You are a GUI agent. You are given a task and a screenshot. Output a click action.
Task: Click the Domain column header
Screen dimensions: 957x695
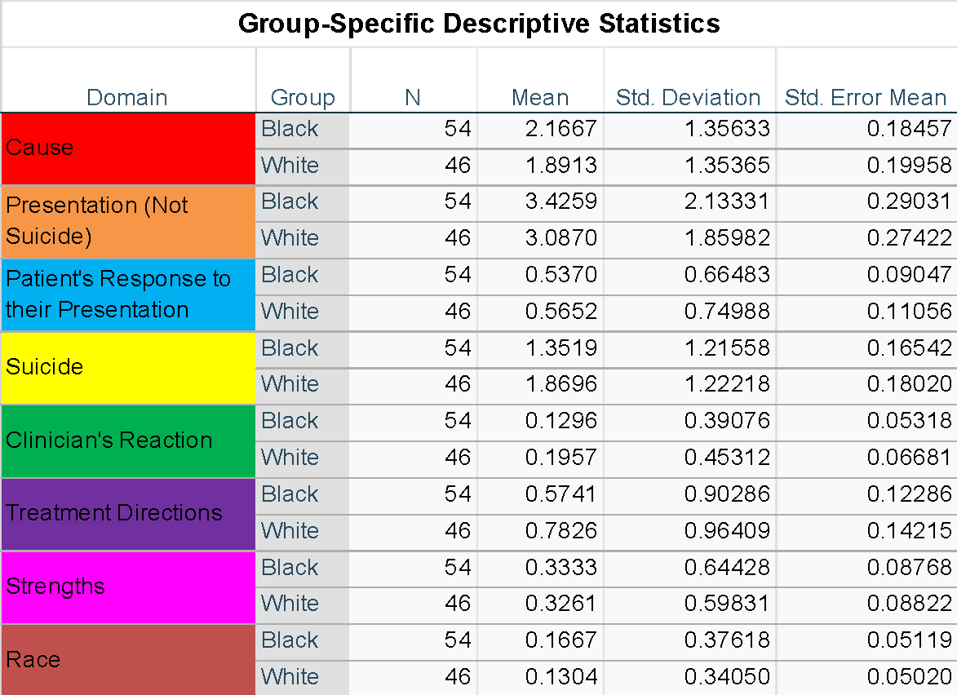(127, 97)
